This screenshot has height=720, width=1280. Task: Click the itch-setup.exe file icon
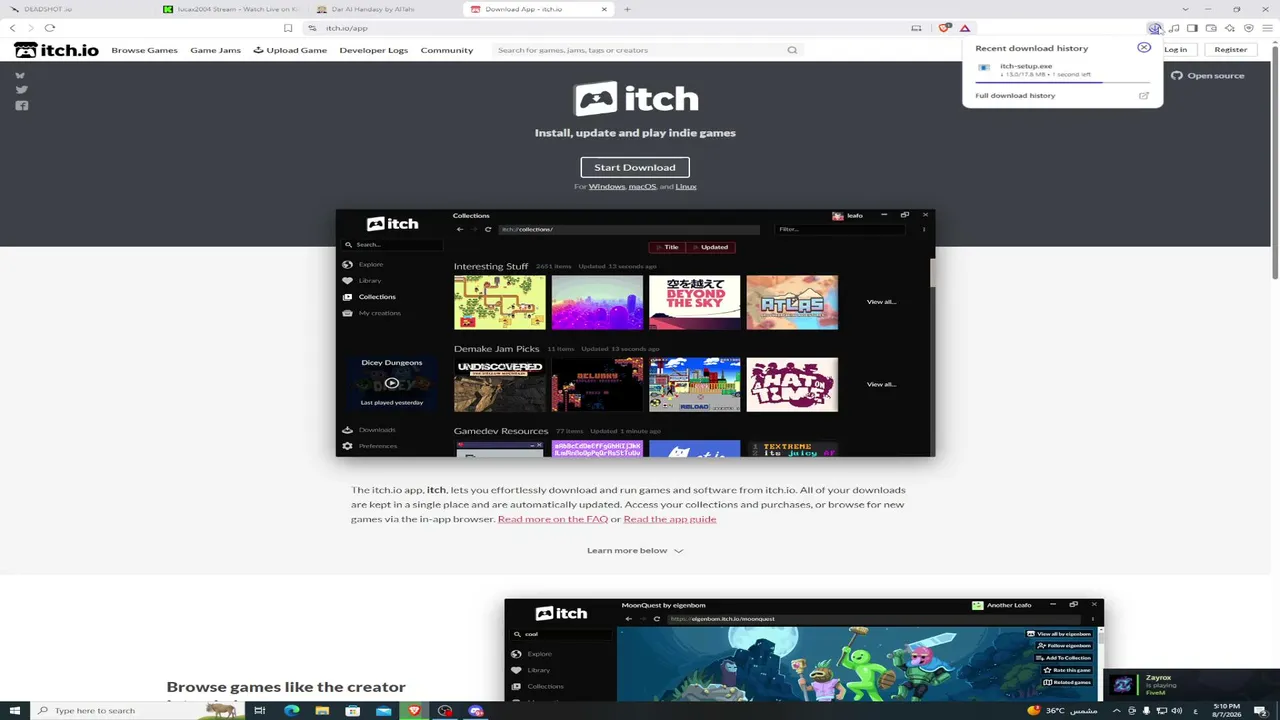point(984,69)
